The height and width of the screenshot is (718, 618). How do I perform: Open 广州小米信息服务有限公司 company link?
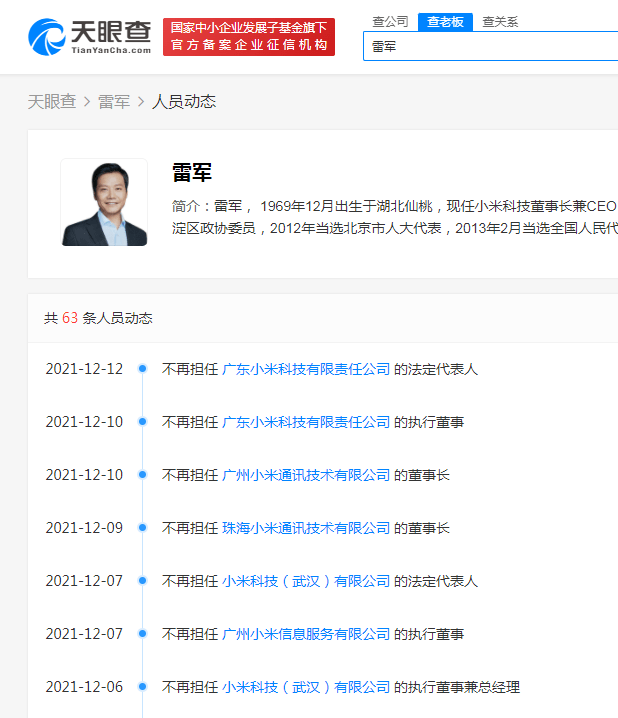coord(306,634)
